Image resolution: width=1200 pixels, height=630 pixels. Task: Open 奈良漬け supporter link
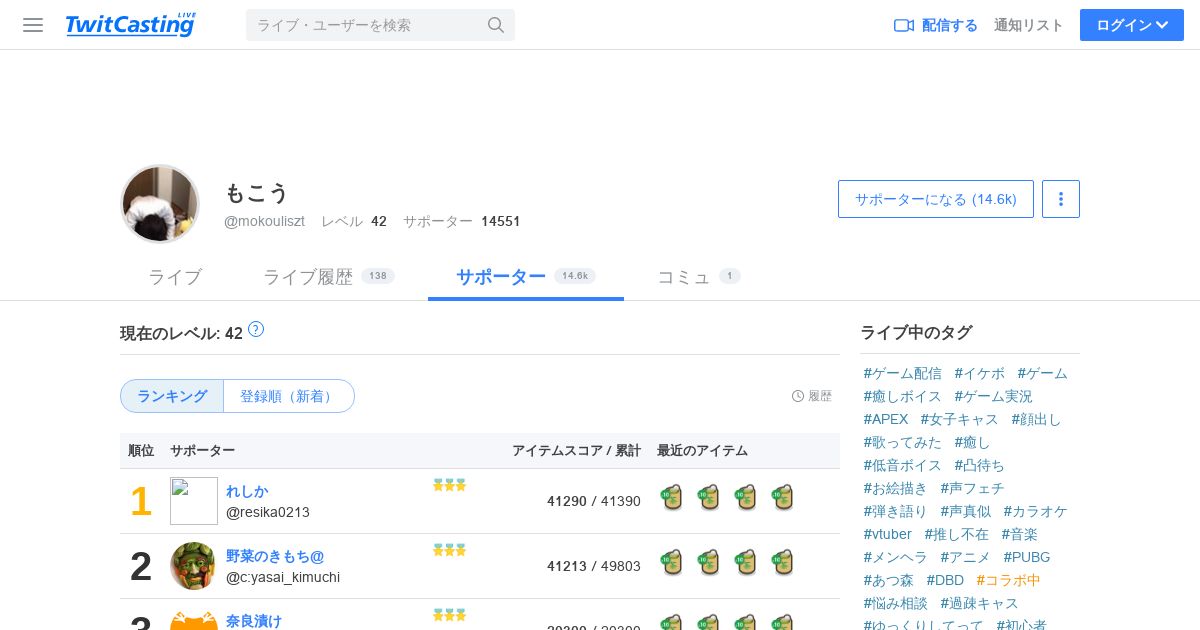coord(254,621)
